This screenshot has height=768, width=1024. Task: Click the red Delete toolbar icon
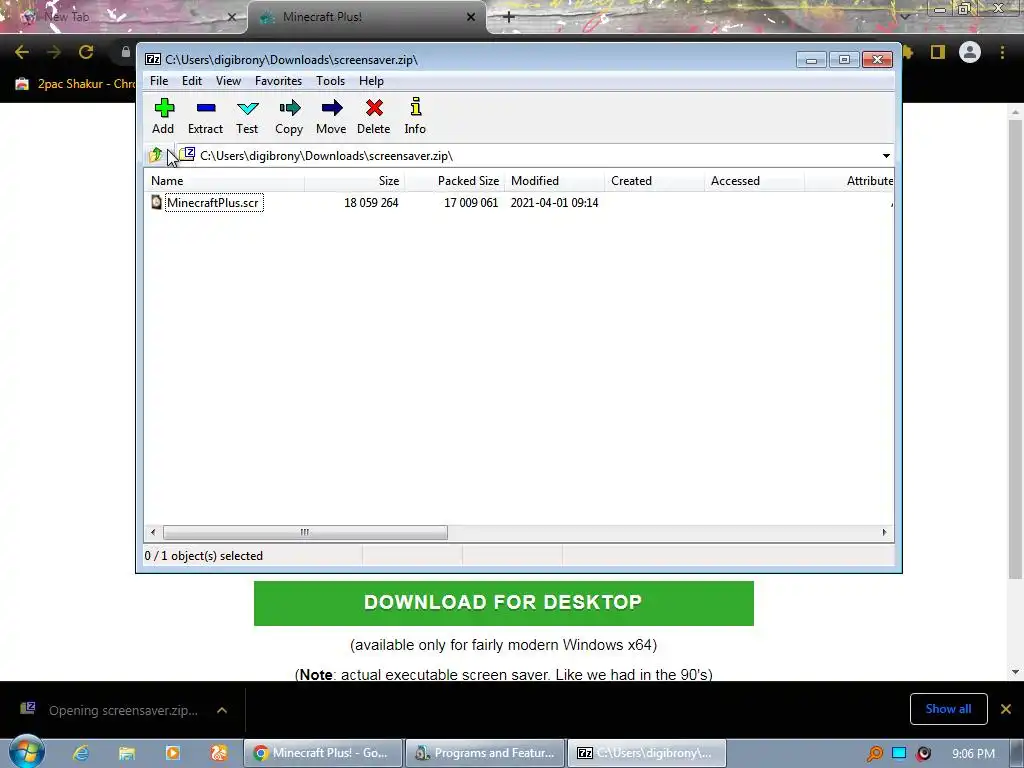(x=374, y=116)
